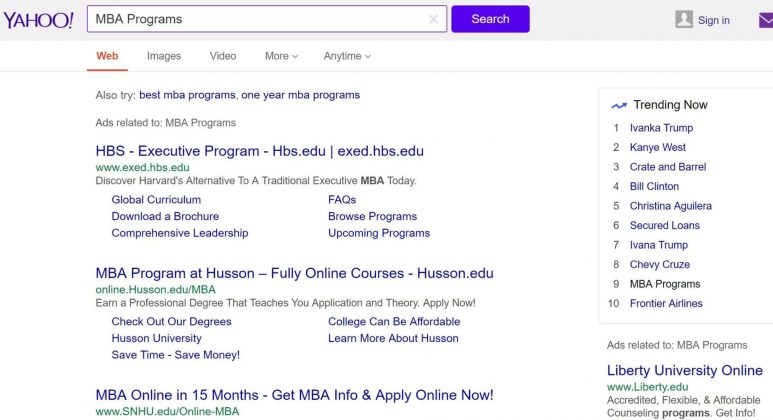The image size is (773, 420).
Task: Clear the search box with X icon
Action: (433, 19)
